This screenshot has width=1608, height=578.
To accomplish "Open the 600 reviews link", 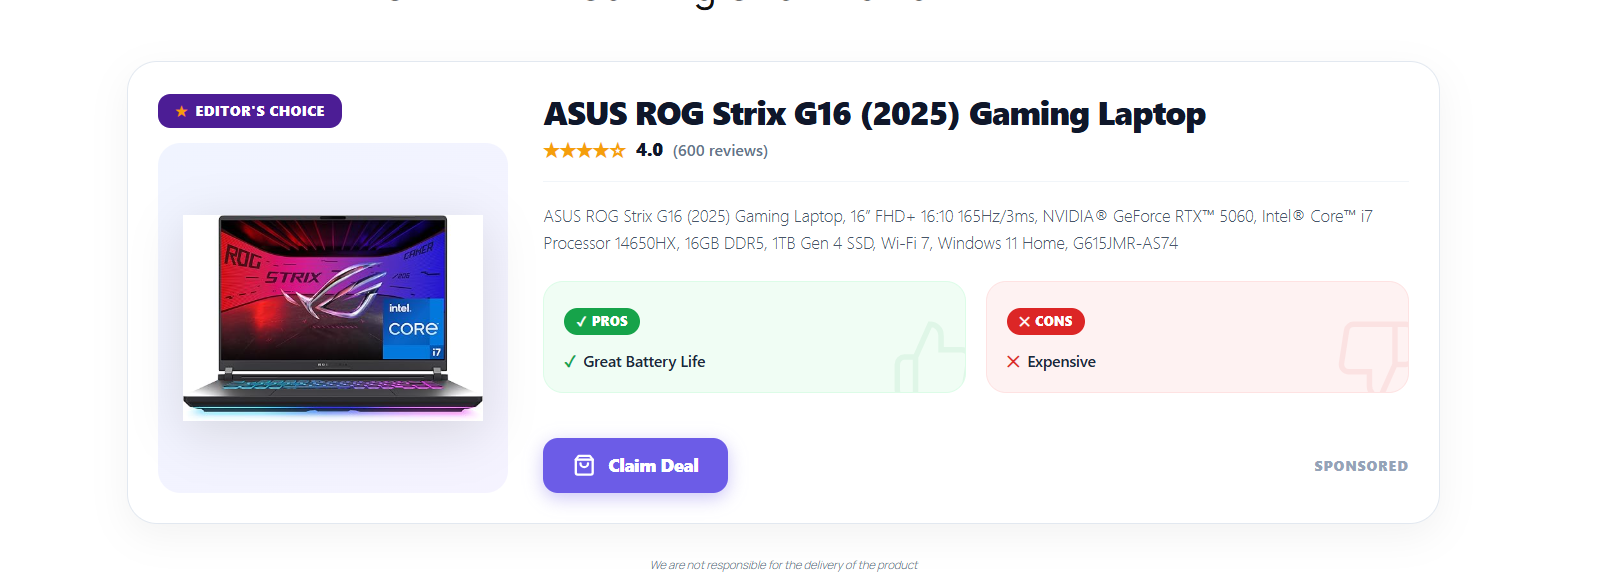I will [x=720, y=151].
